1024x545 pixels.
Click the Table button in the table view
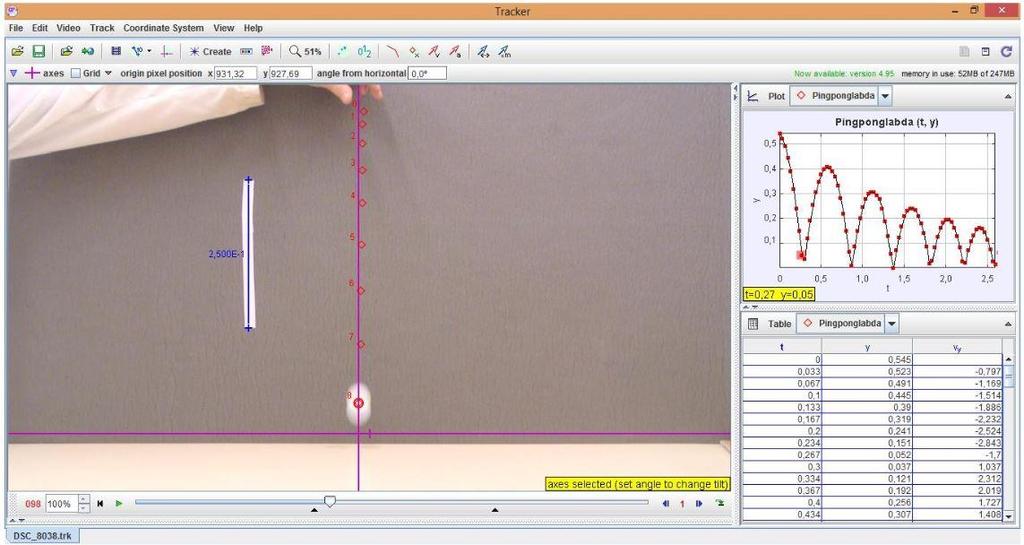[779, 324]
